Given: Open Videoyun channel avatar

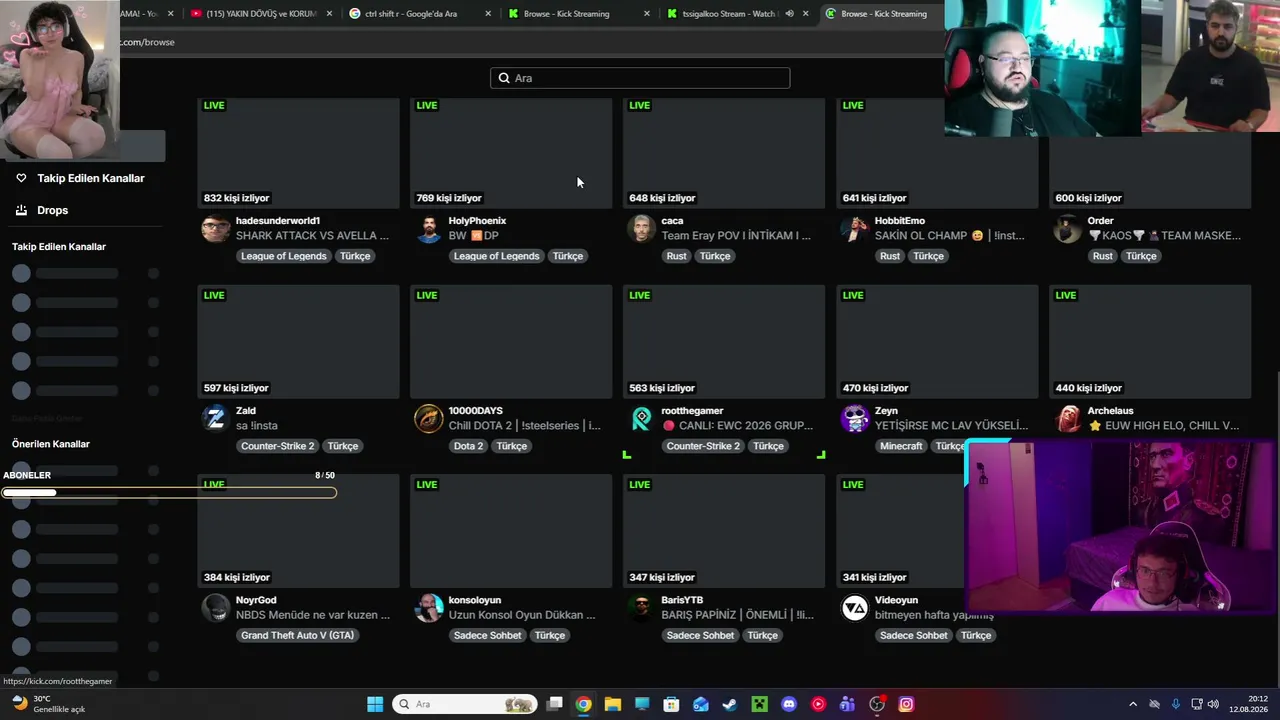Looking at the screenshot, I should [854, 608].
